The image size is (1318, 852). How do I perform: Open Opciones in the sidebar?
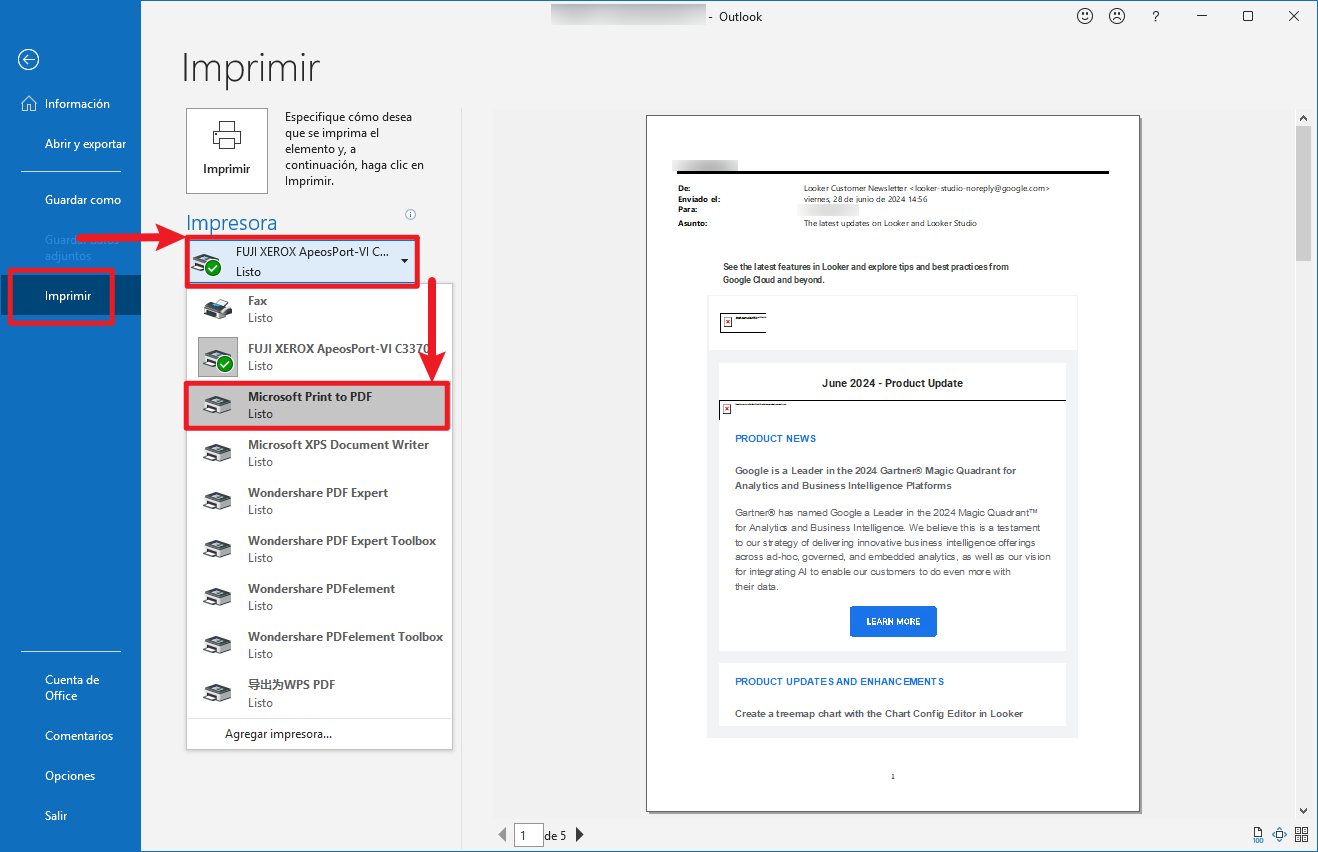click(70, 776)
